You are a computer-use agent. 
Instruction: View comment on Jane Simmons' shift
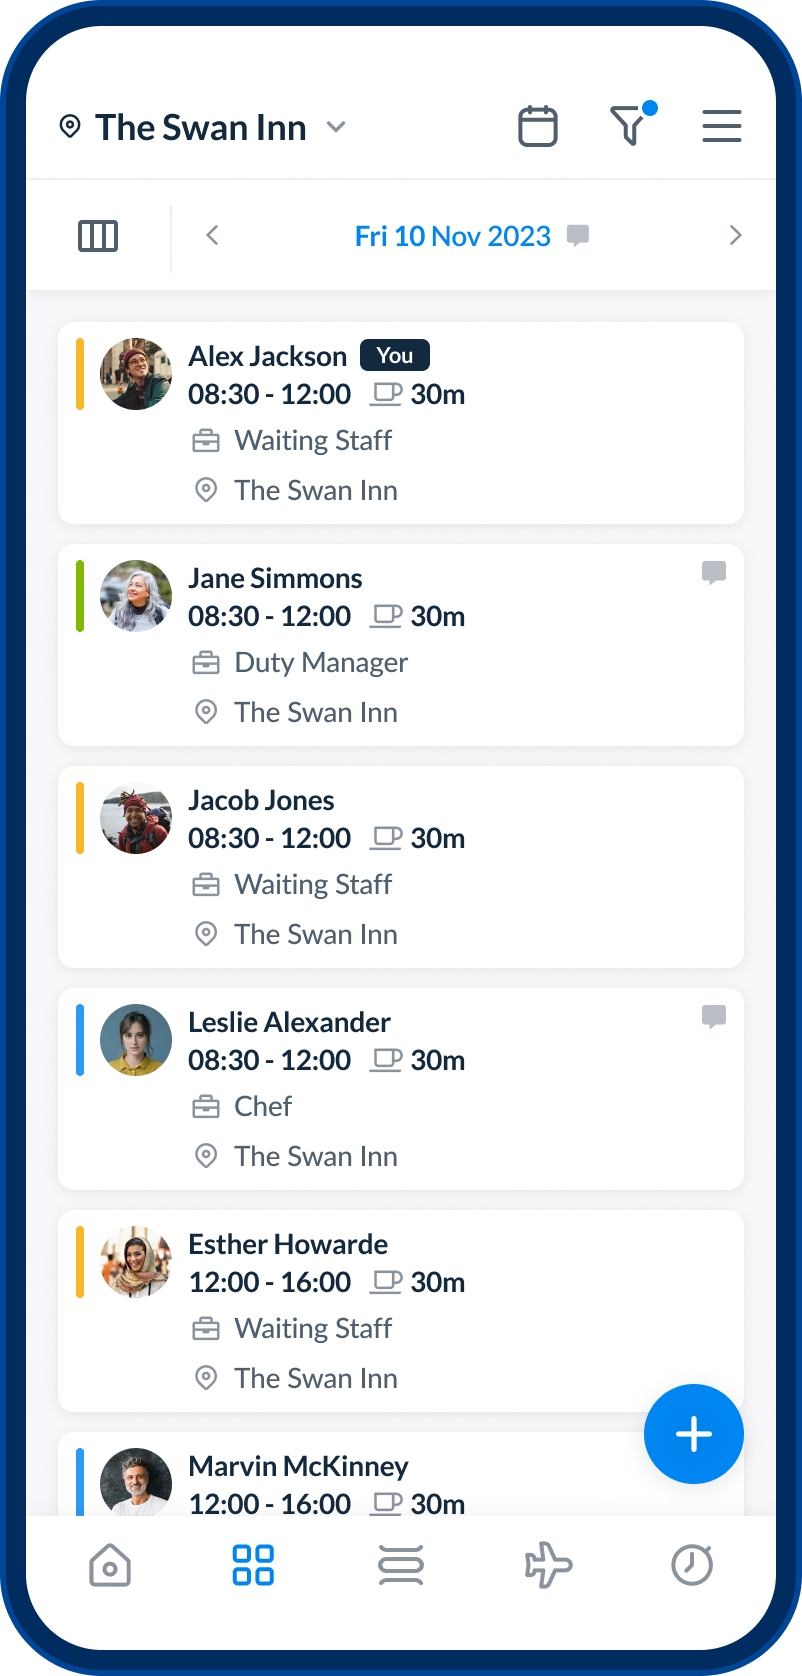(x=714, y=573)
